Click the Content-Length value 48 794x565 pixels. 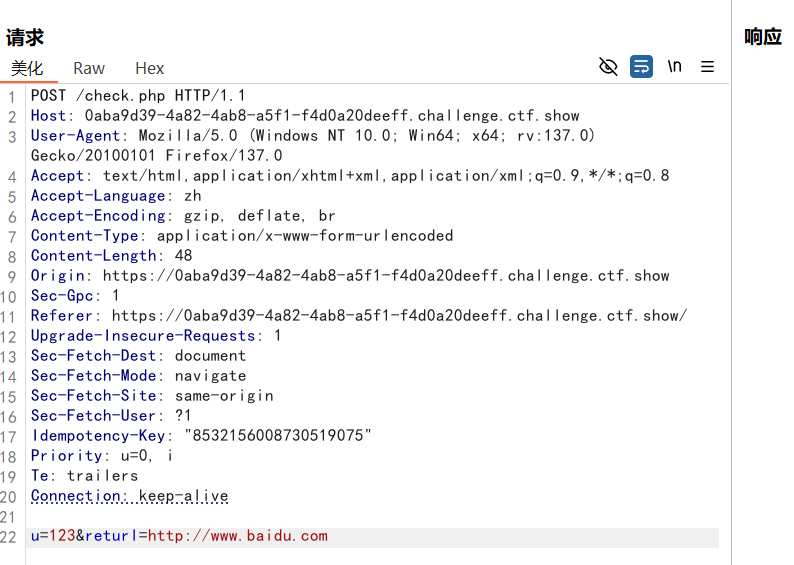tap(183, 256)
